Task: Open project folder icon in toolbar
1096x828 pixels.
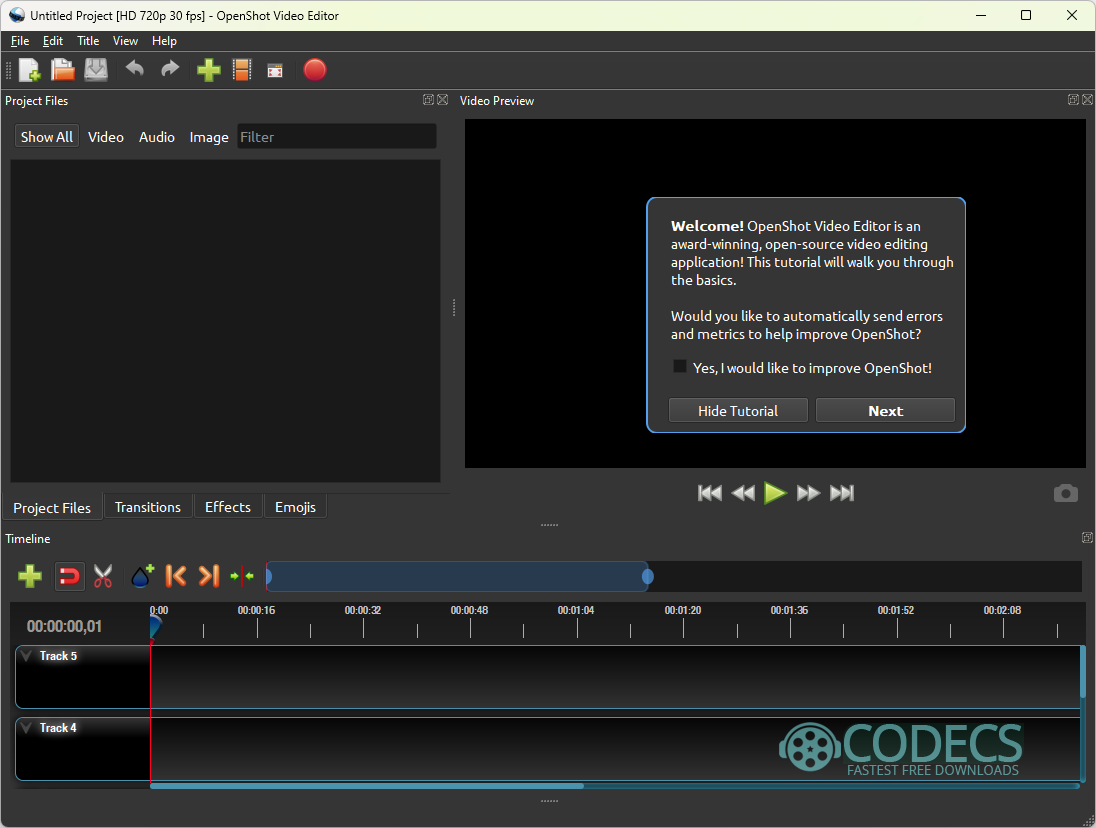Action: click(x=62, y=70)
